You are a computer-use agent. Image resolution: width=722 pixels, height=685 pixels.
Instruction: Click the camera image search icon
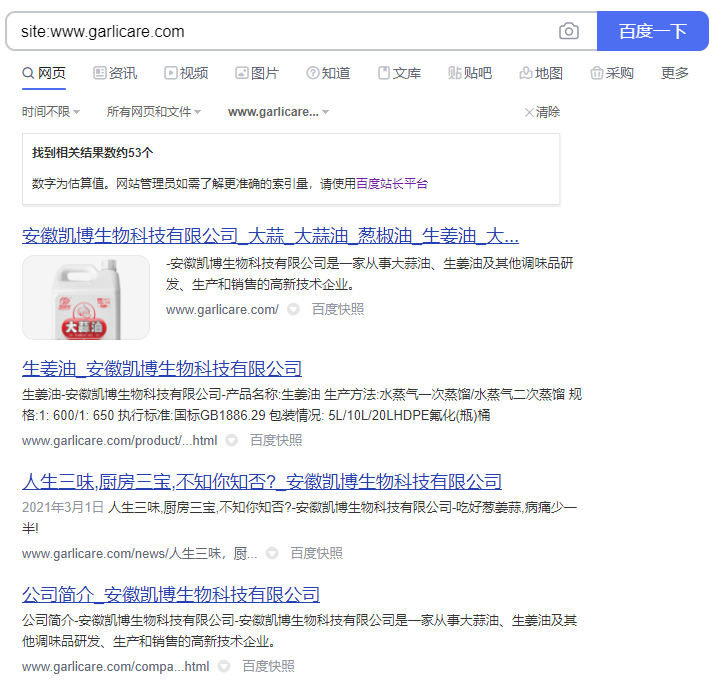[569, 31]
